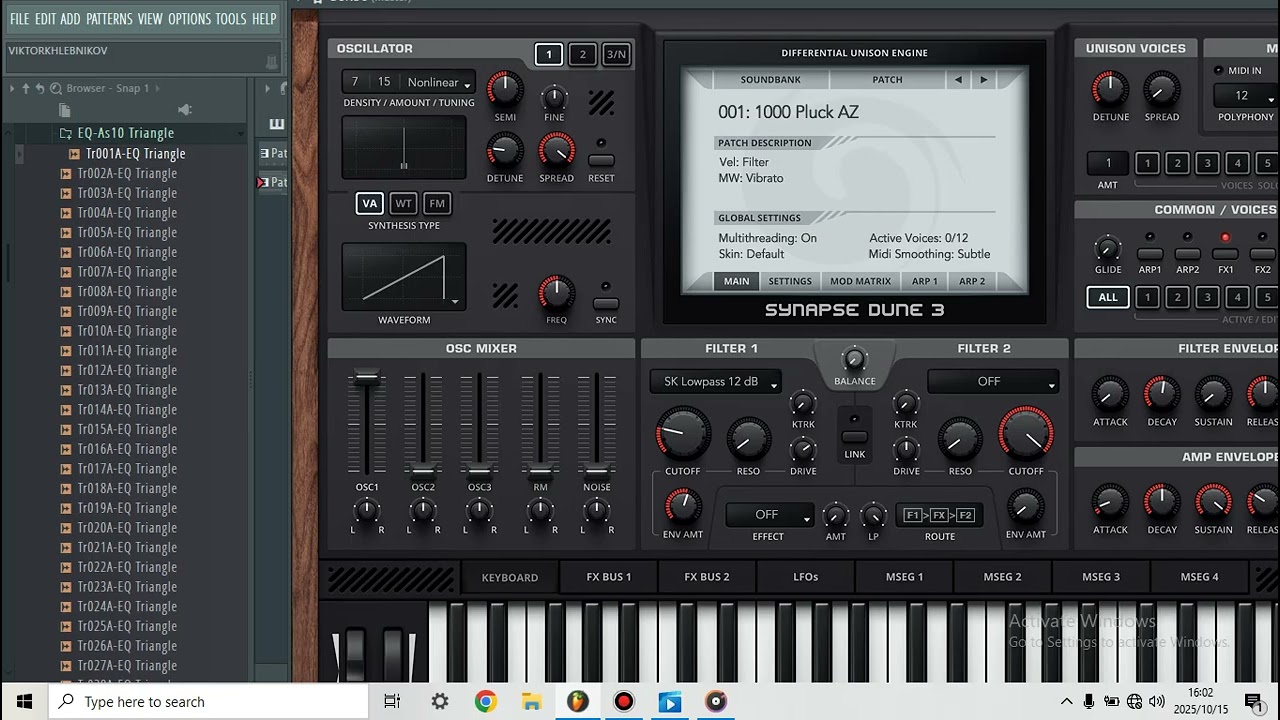Open the VIEW menu
The width and height of the screenshot is (1280, 720).
(x=150, y=19)
